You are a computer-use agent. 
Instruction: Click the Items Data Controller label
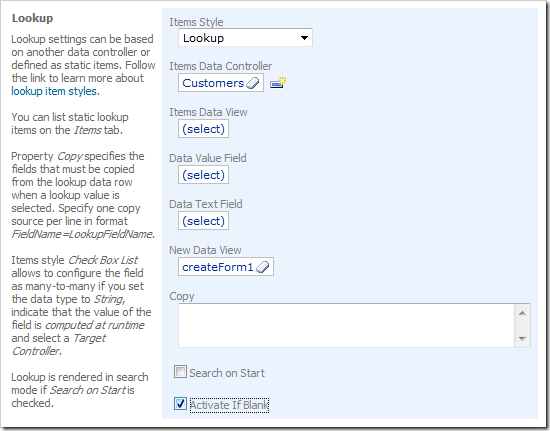(221, 66)
